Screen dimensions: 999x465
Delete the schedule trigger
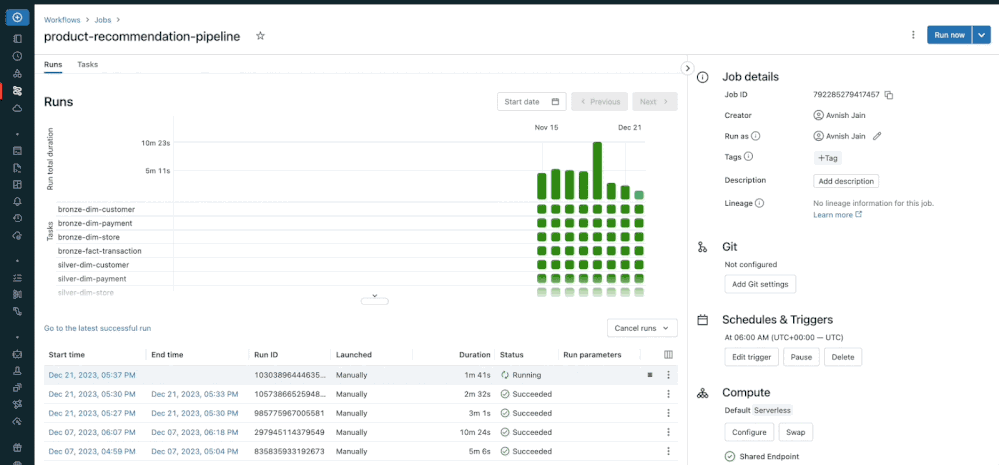843,357
